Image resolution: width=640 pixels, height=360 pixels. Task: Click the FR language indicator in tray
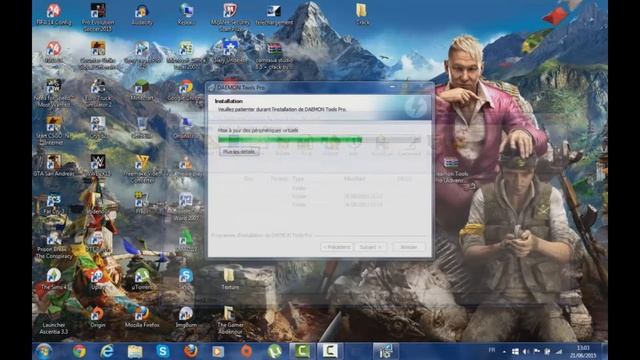[492, 350]
